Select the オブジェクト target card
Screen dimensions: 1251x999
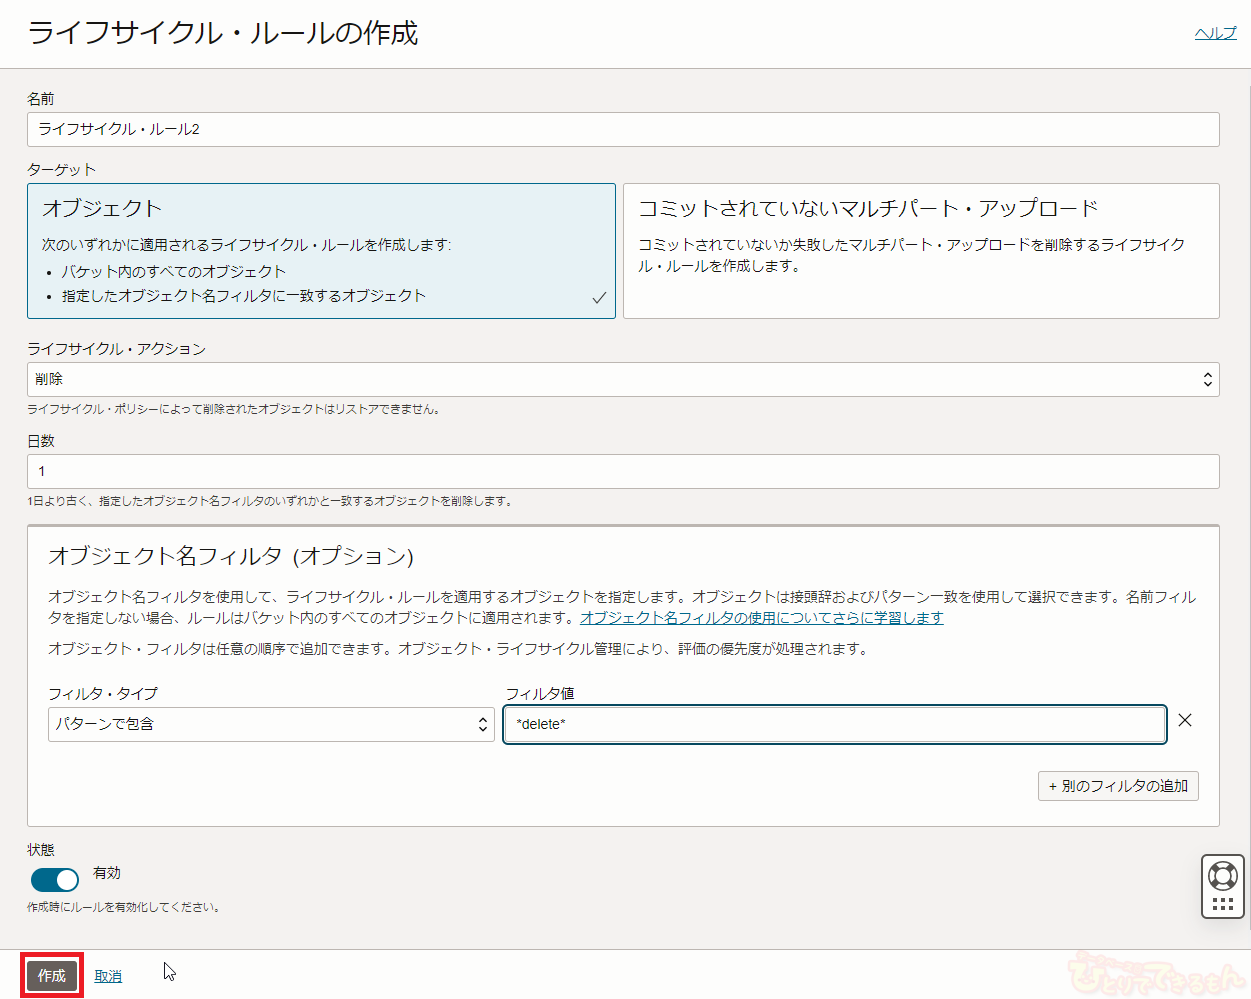click(x=321, y=250)
